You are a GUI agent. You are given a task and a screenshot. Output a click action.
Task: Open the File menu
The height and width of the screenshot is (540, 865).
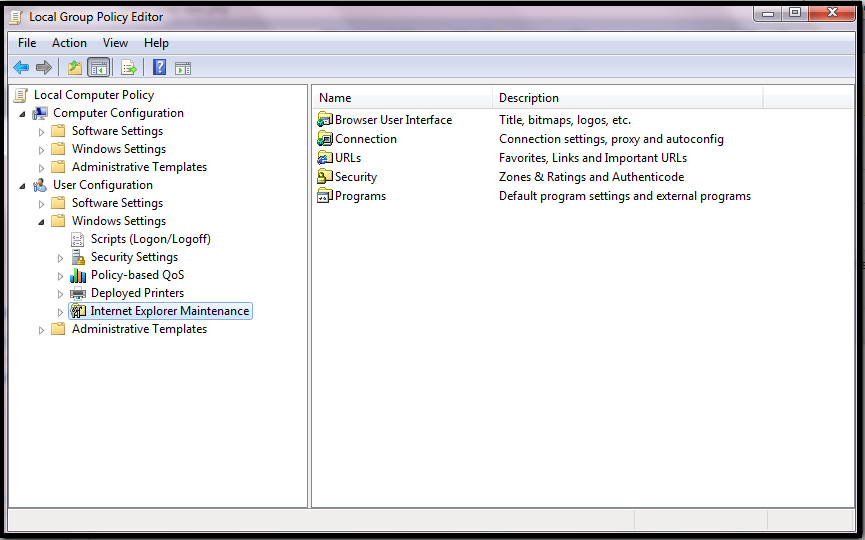[x=27, y=43]
